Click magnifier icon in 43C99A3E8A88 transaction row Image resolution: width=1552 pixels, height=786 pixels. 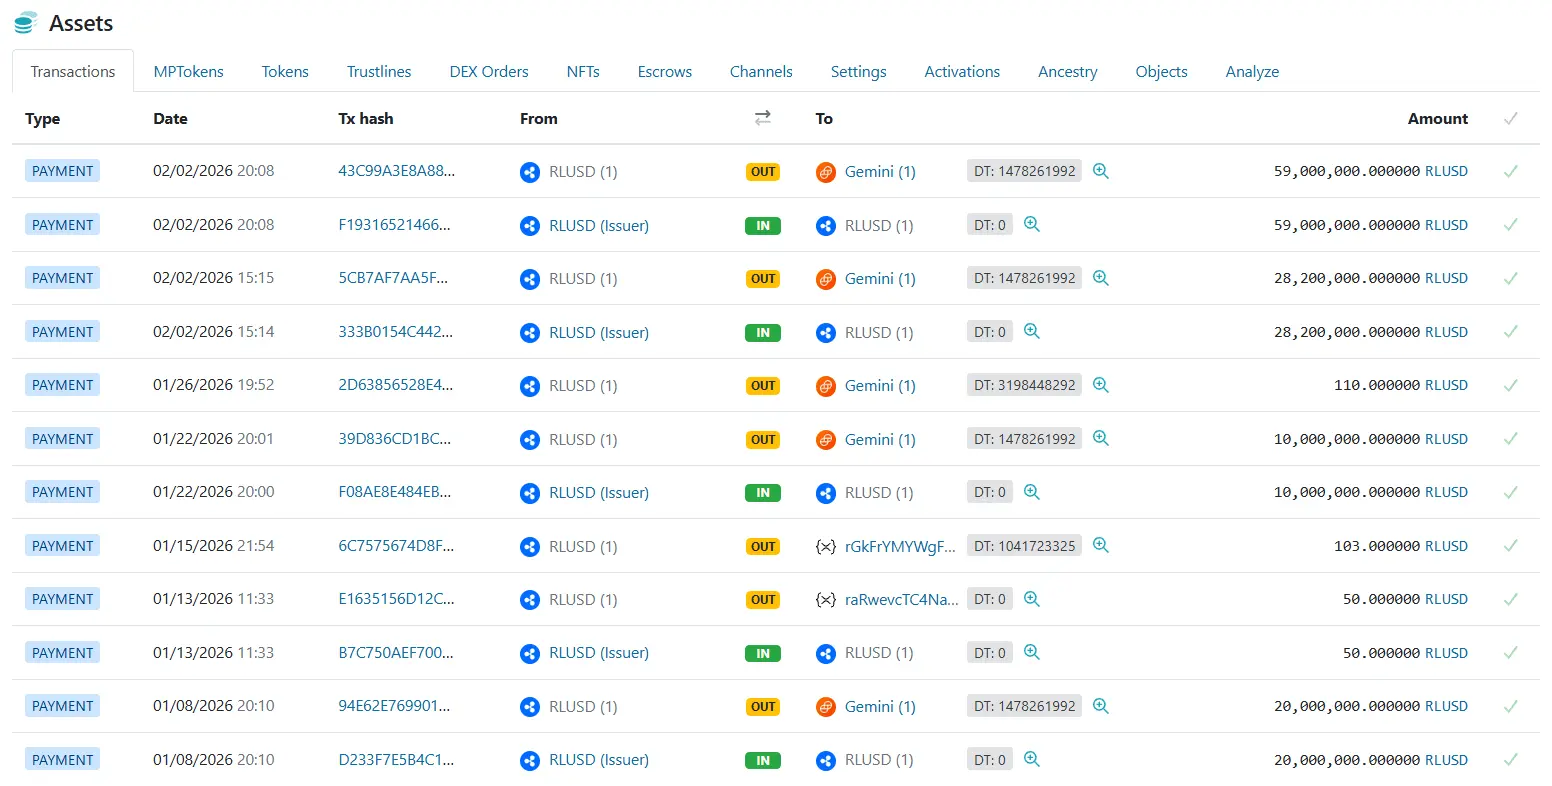[1101, 171]
